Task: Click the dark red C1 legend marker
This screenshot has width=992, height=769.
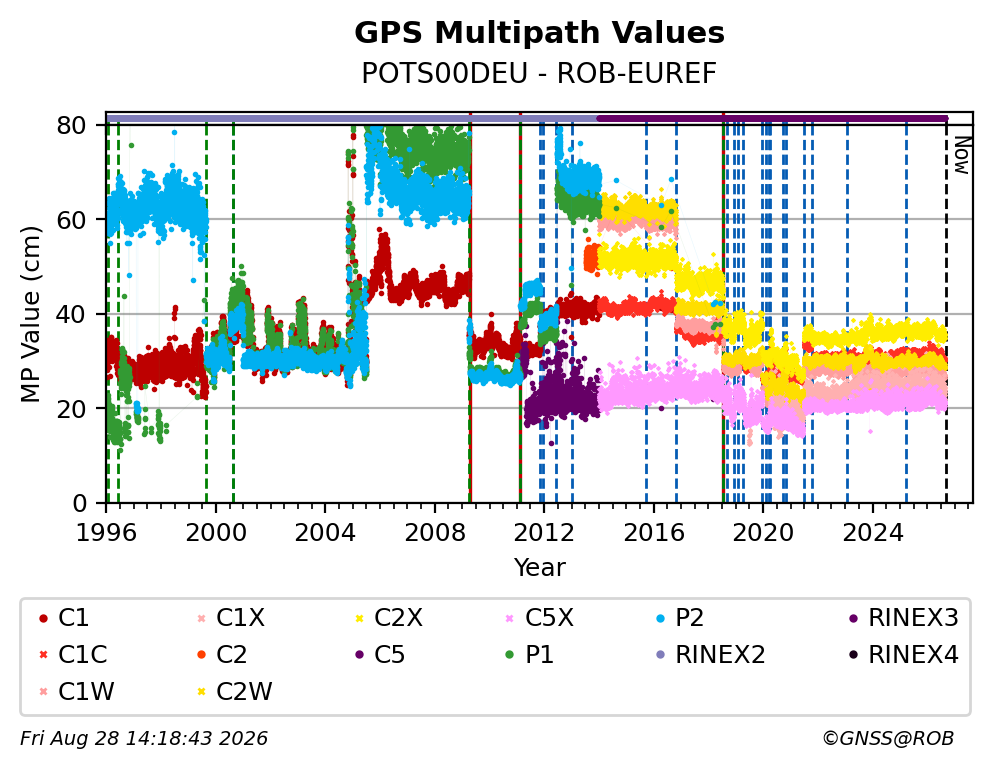Action: [43, 618]
